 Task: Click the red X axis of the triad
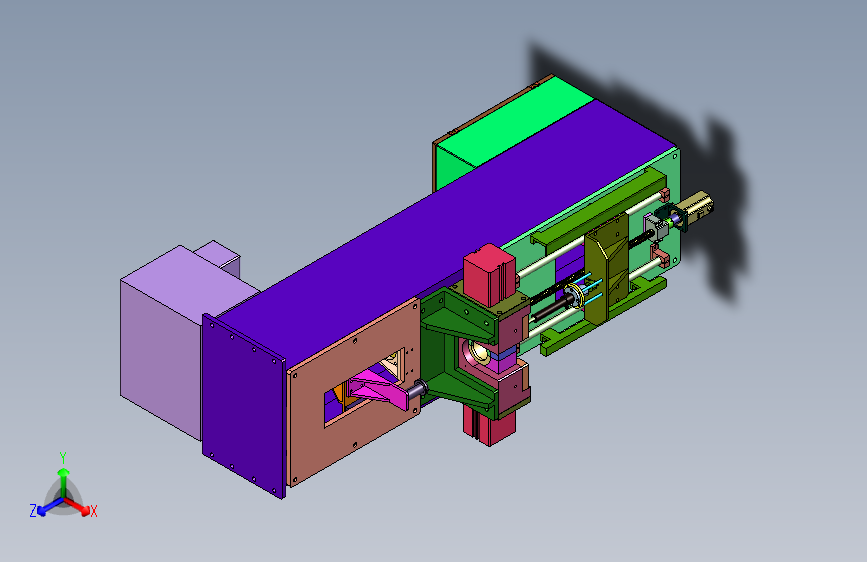[x=77, y=506]
